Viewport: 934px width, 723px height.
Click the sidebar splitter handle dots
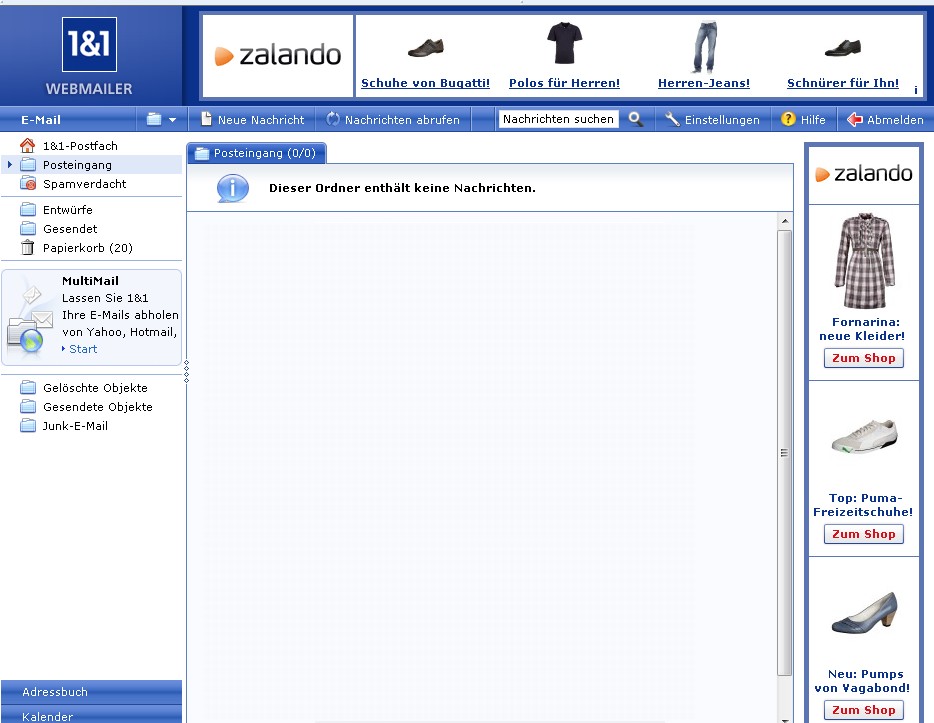(186, 371)
